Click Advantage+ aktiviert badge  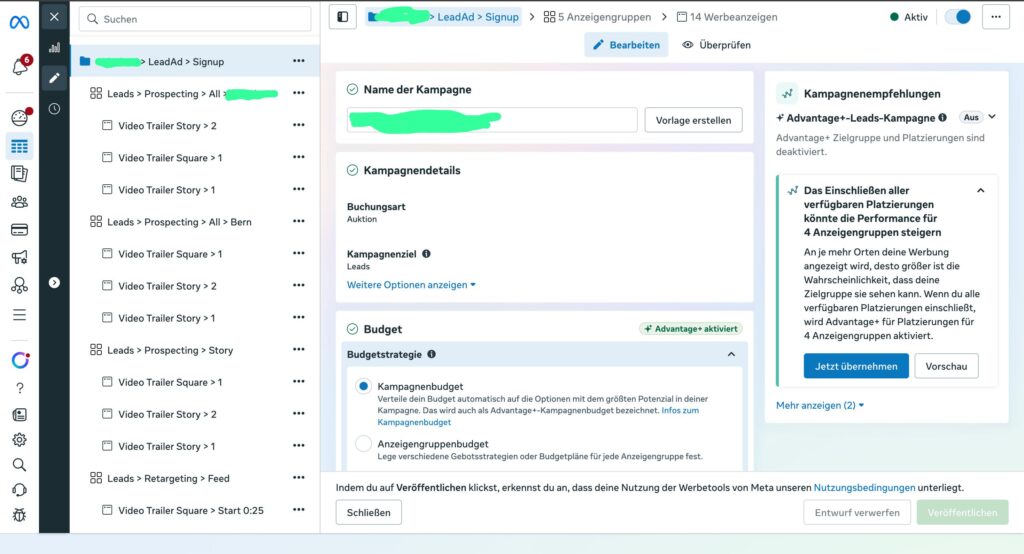(691, 329)
